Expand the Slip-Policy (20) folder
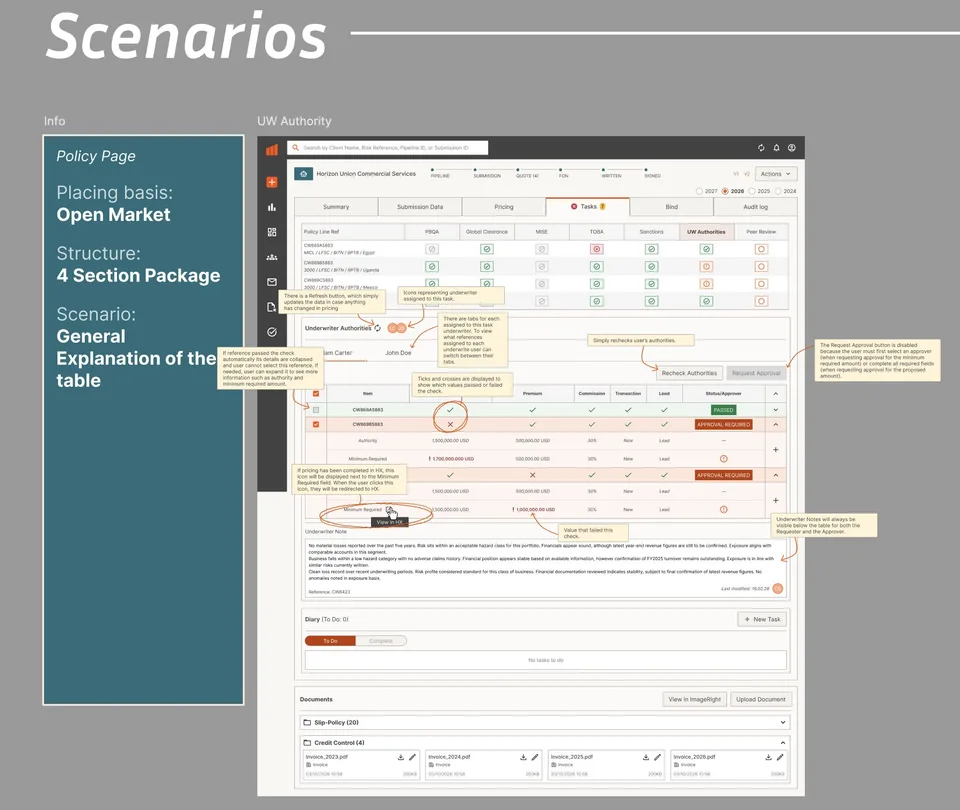The width and height of the screenshot is (960, 810). [x=782, y=722]
